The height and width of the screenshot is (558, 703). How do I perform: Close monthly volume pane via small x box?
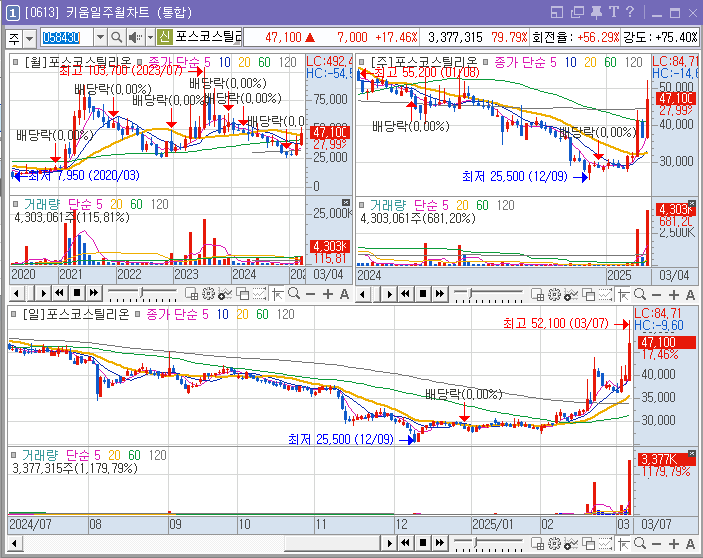(x=346, y=203)
